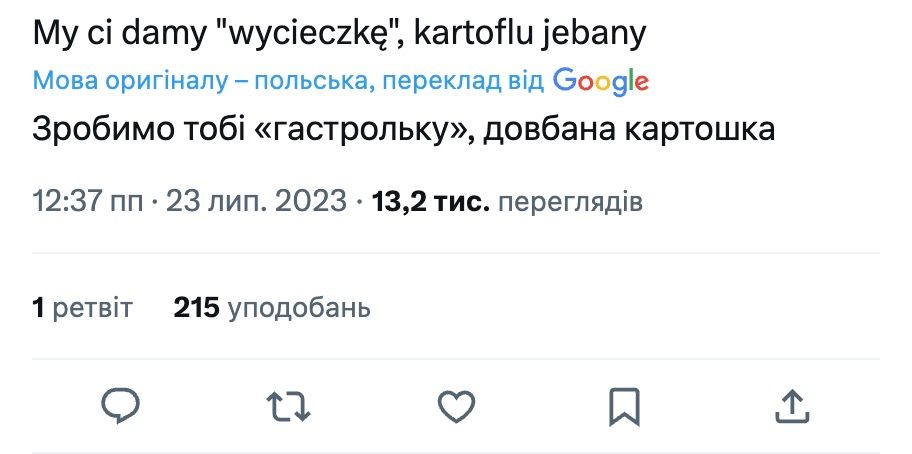The width and height of the screenshot is (912, 454).
Task: Click the "23 лип. 2023" date
Action: (x=256, y=203)
